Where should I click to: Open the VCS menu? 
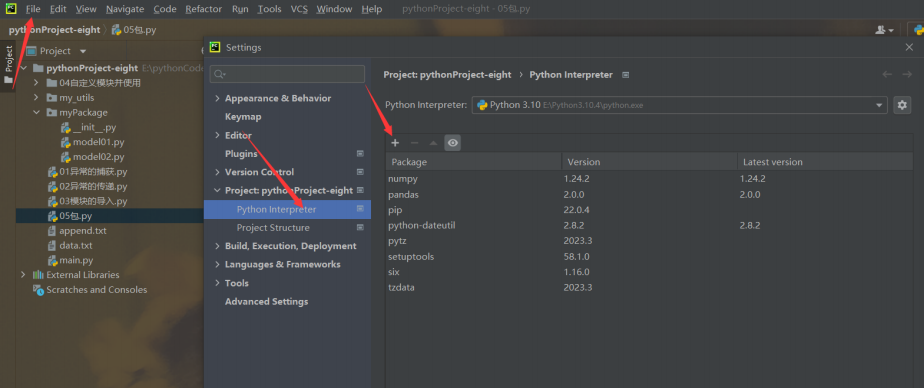pos(299,9)
